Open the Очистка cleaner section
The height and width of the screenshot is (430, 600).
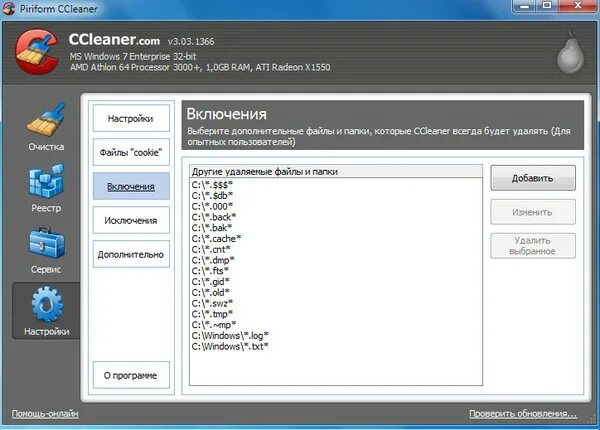pos(46,127)
